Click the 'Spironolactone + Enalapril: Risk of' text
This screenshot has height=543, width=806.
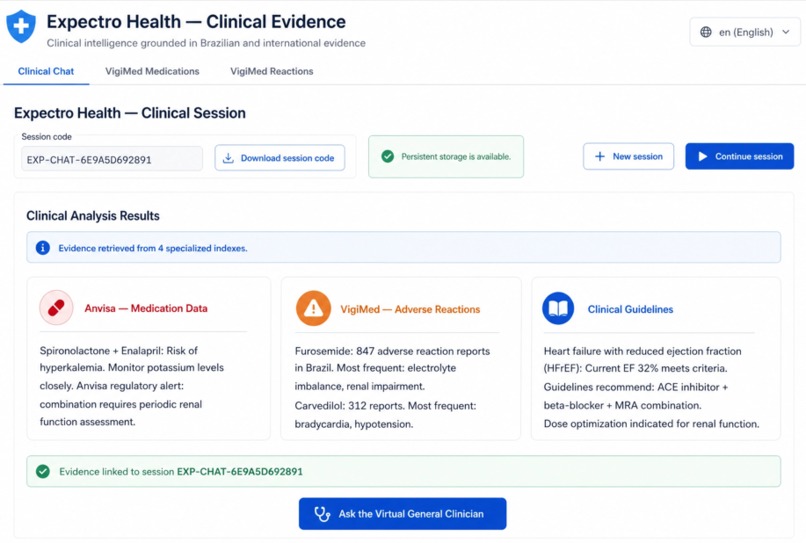point(119,351)
